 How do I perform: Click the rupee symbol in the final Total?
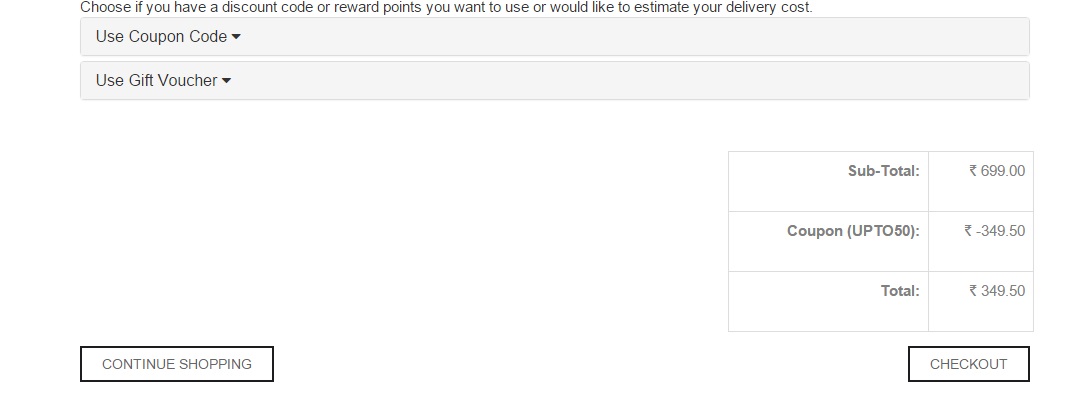tap(973, 291)
